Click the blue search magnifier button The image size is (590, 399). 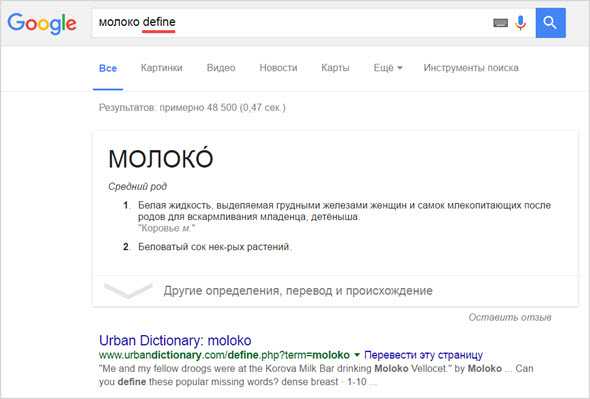pos(550,23)
